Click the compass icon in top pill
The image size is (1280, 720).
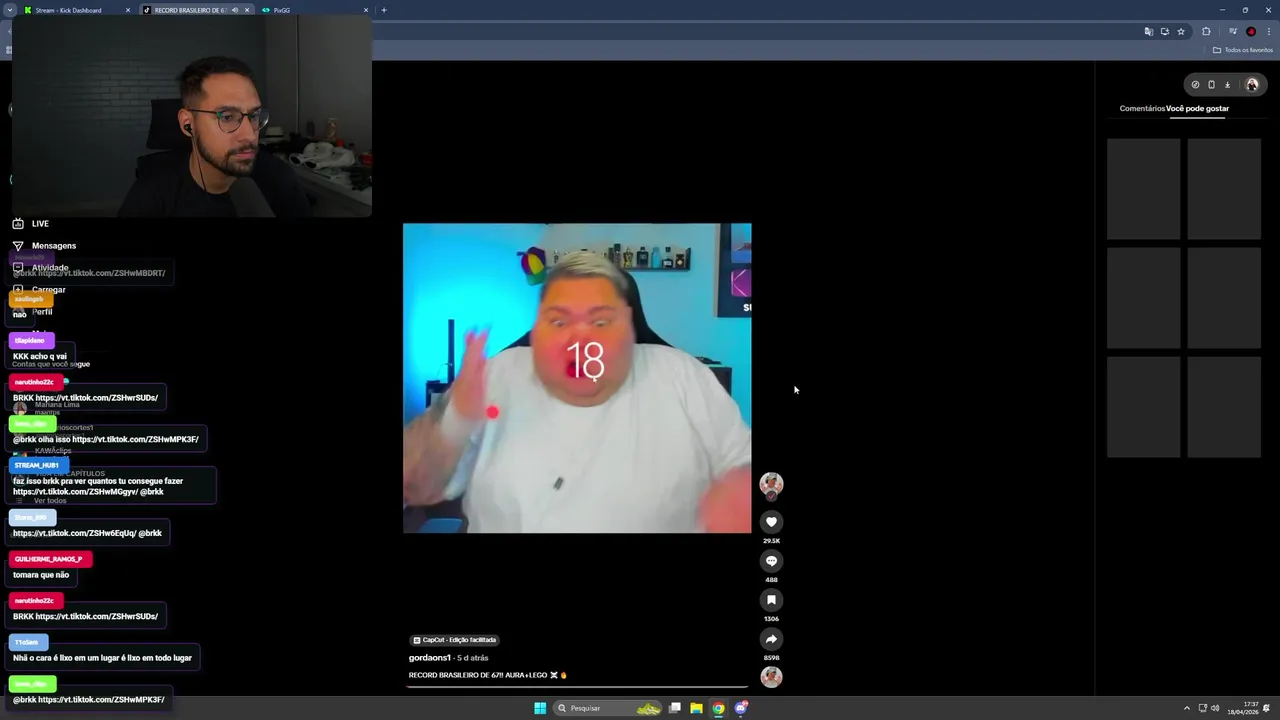[1195, 85]
